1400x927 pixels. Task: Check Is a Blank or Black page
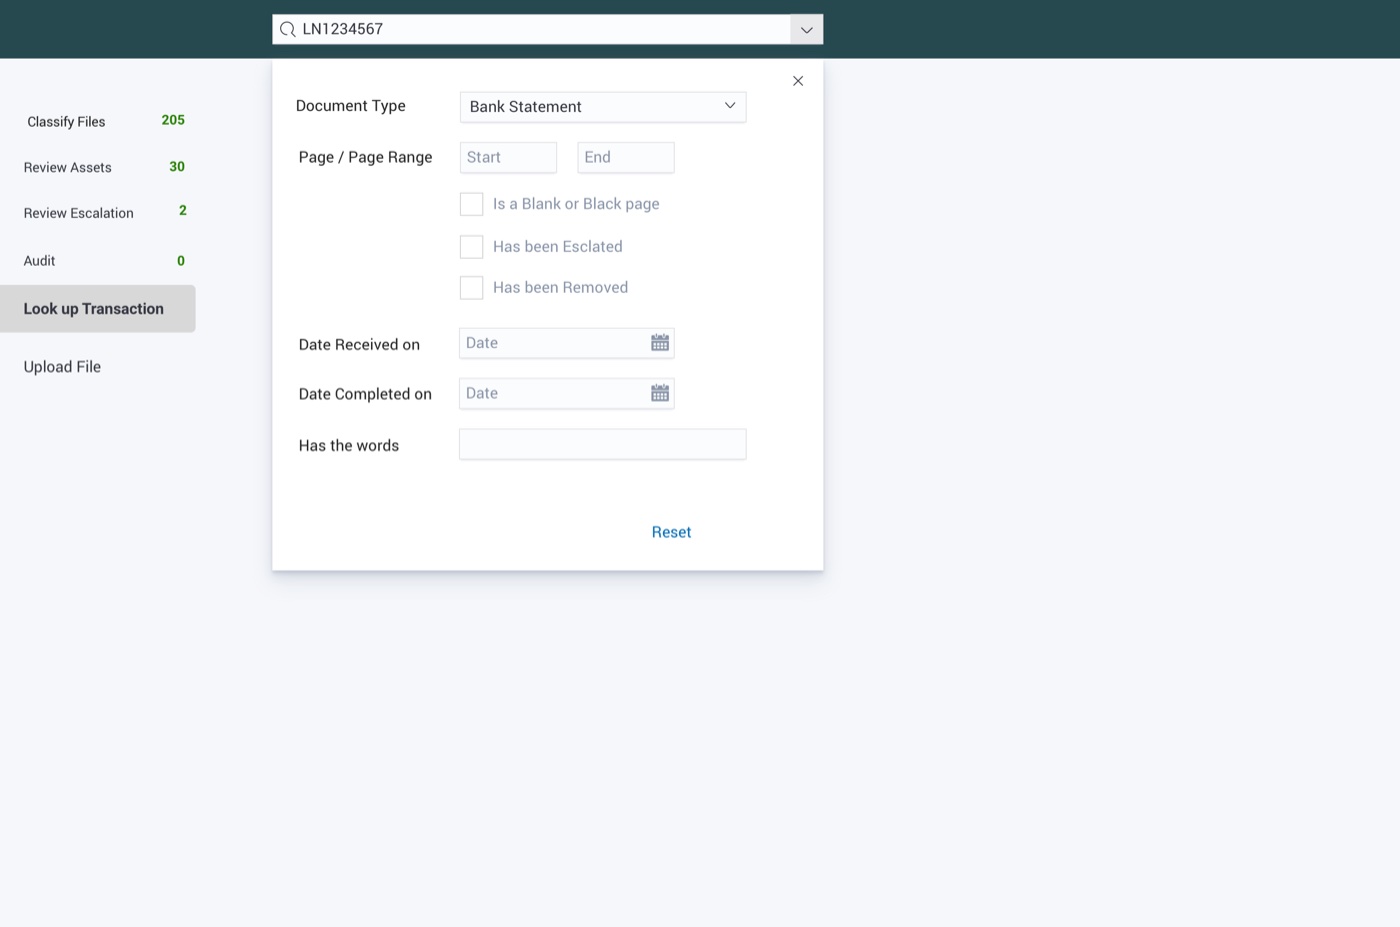(471, 204)
